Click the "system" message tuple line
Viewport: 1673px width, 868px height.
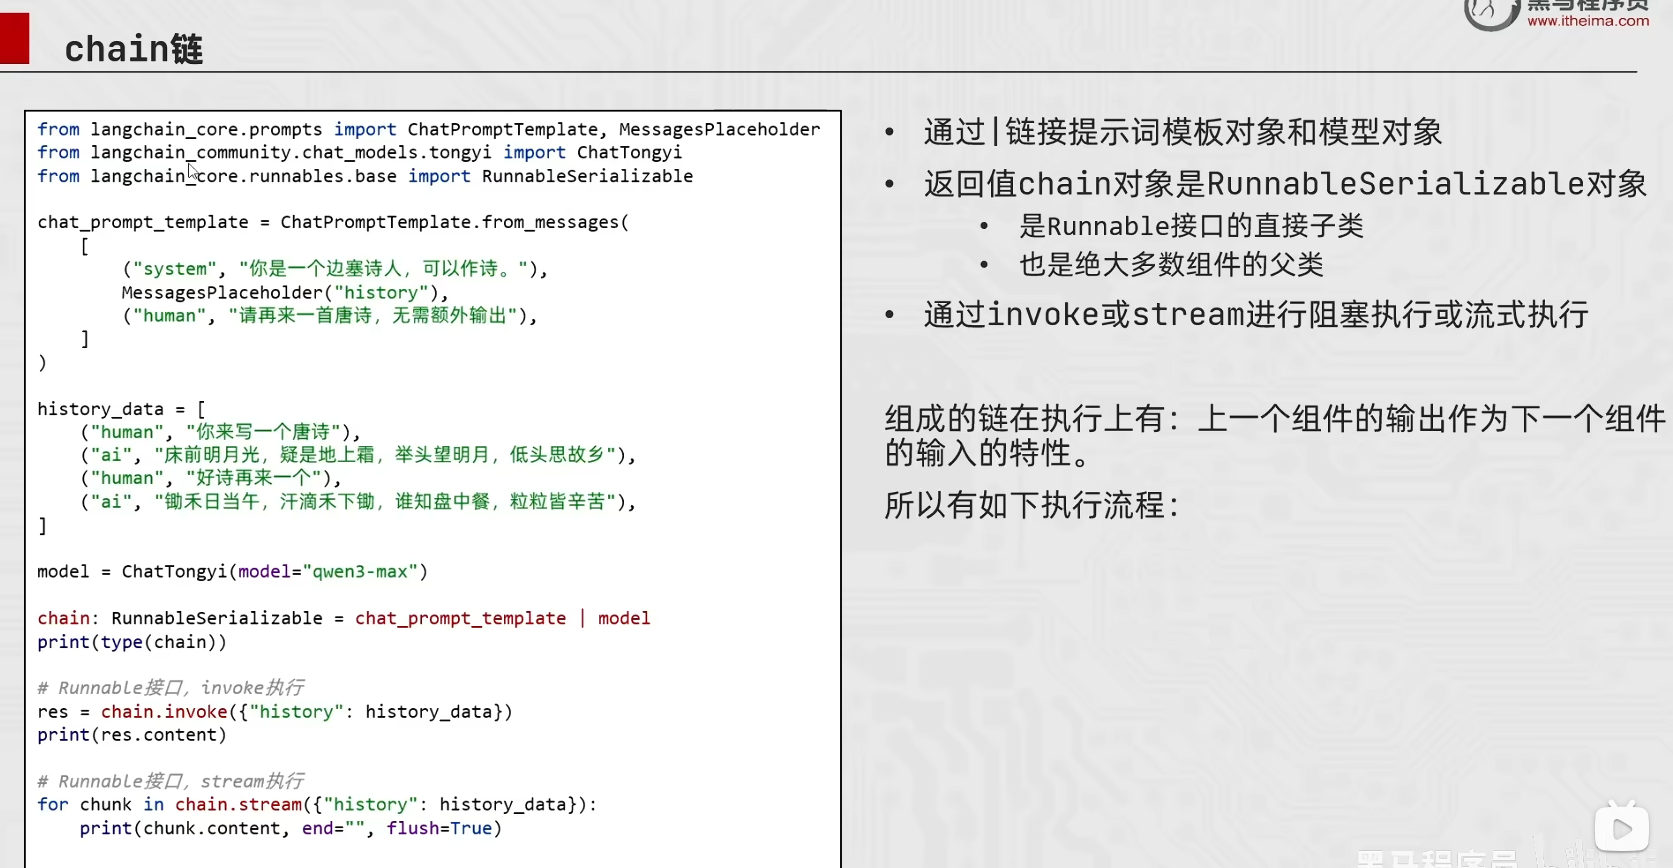point(335,269)
